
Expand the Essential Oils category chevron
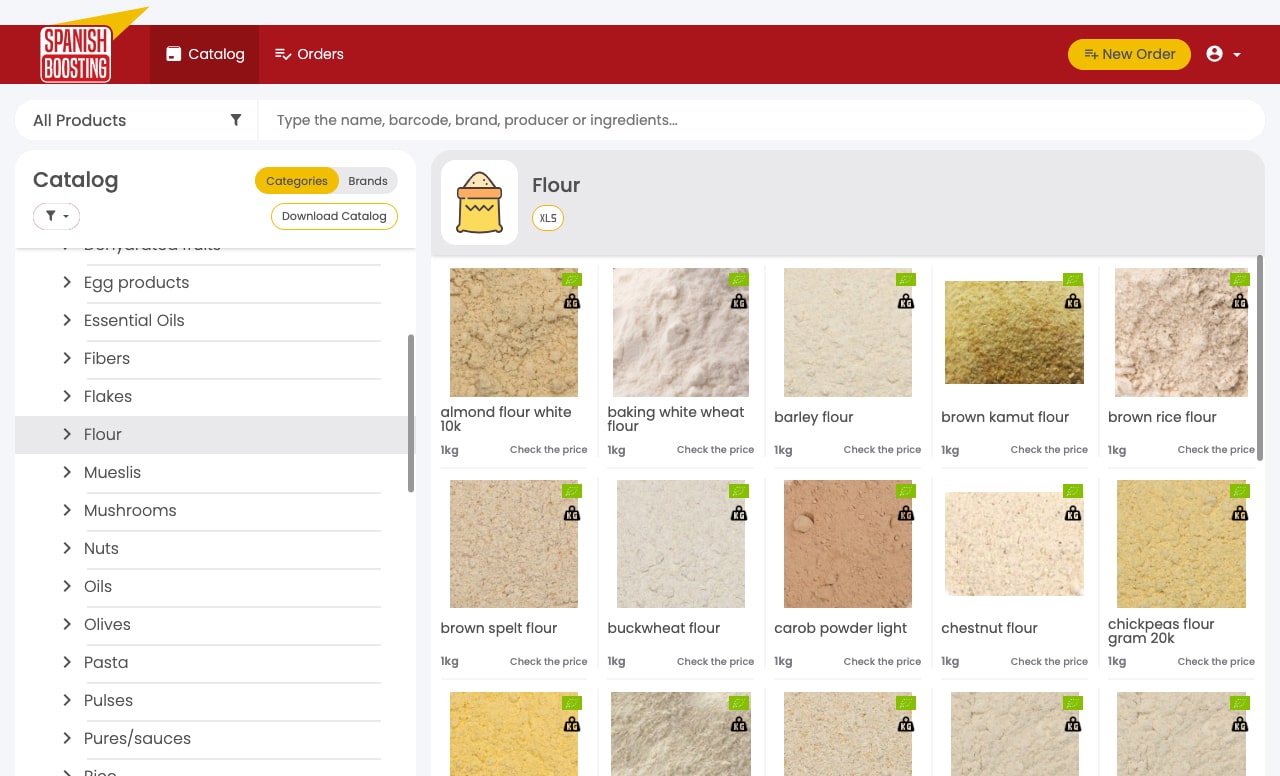click(67, 320)
